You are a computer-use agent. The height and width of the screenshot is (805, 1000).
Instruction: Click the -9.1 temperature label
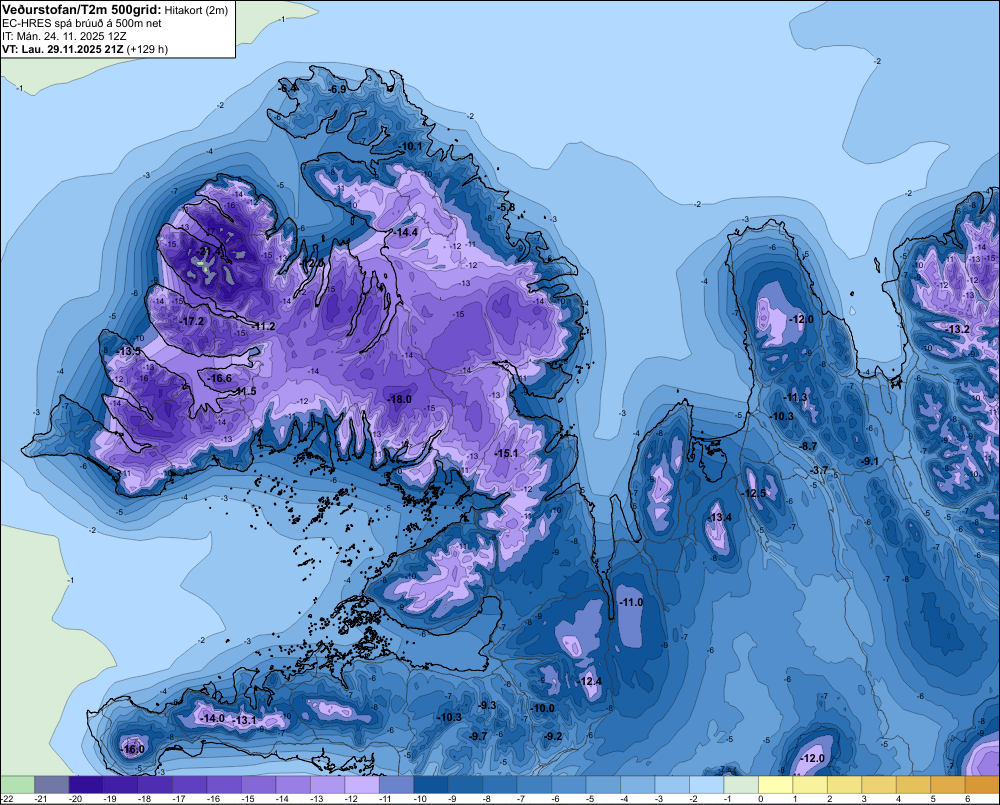click(869, 461)
